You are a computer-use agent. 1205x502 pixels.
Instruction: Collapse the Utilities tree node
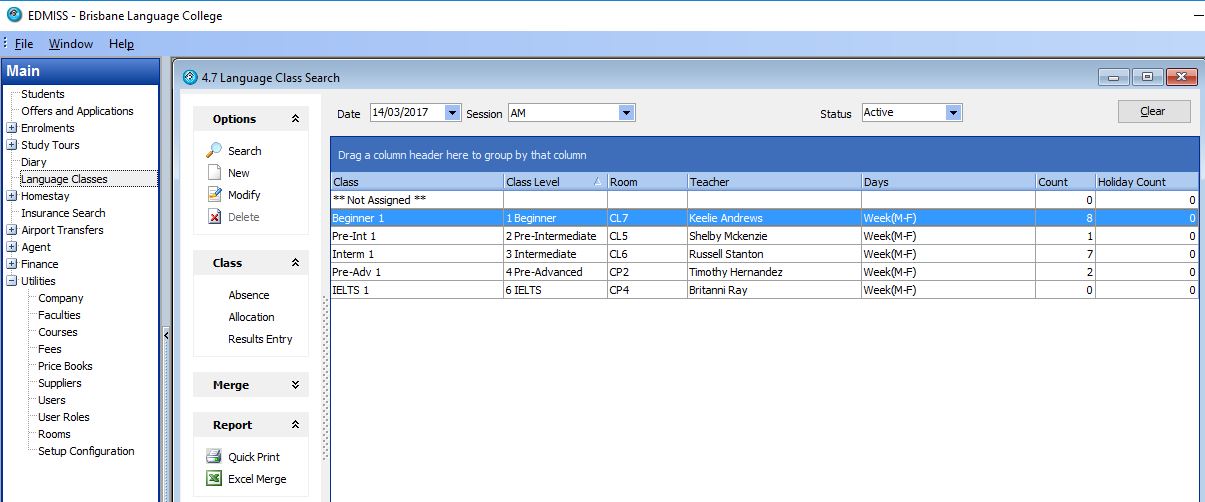12,281
